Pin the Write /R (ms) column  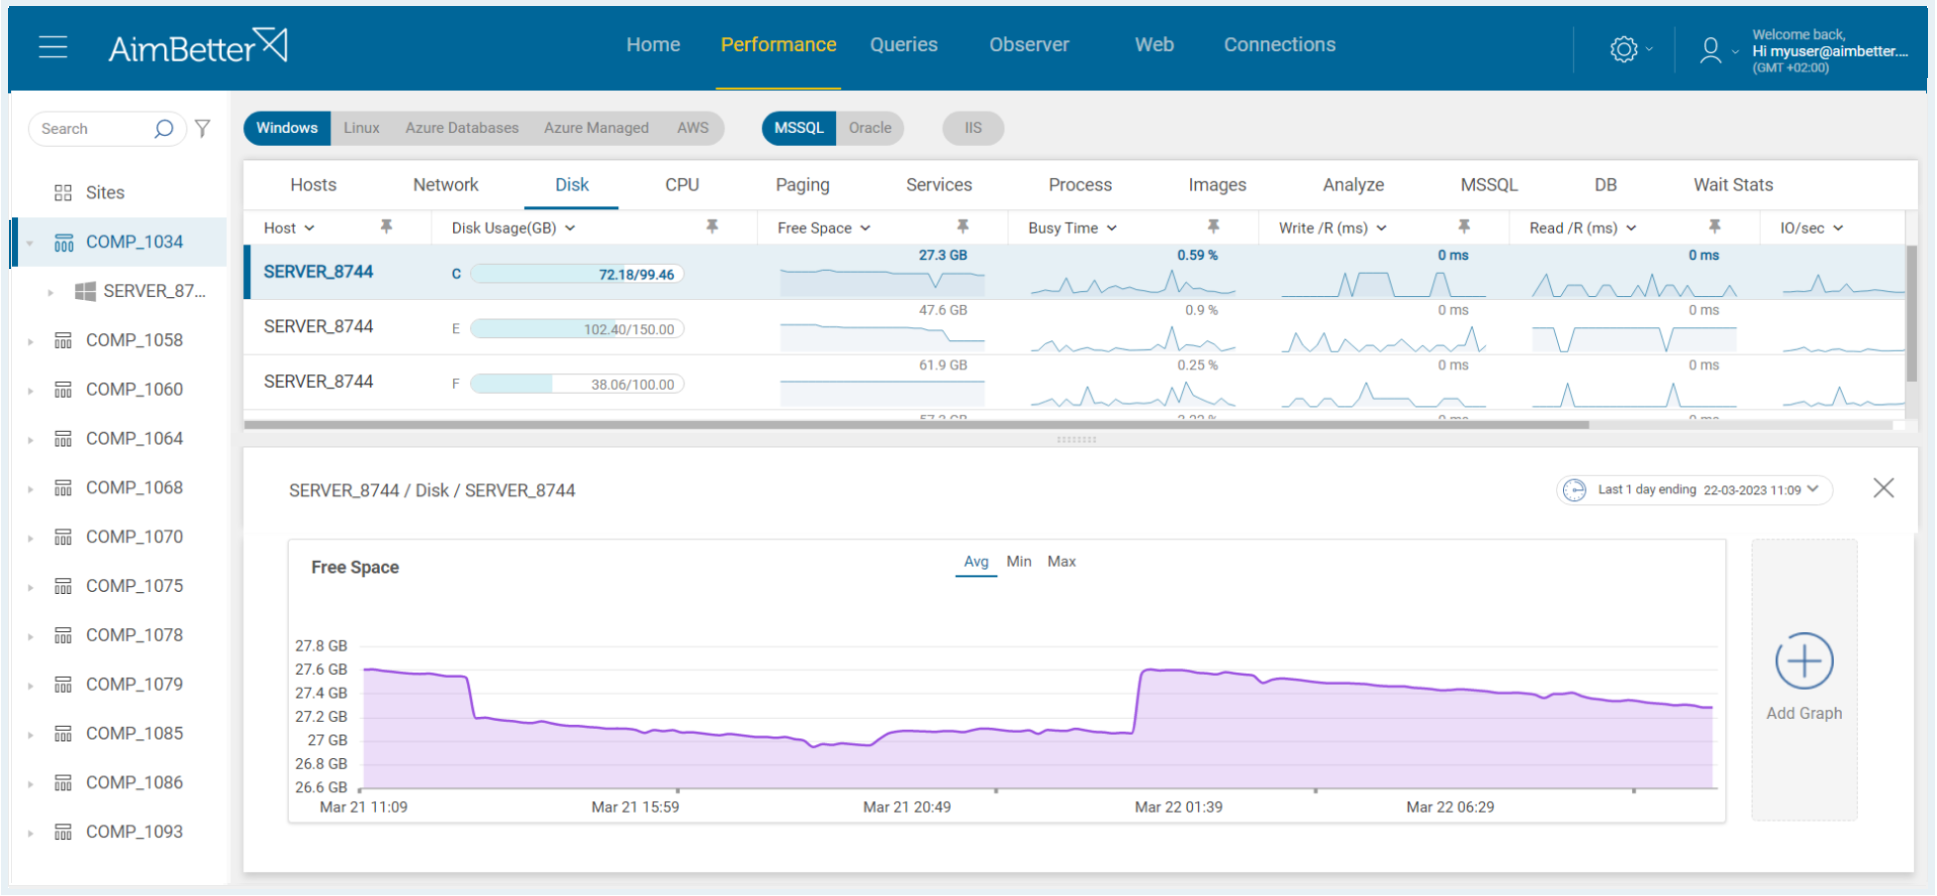[x=1464, y=227]
